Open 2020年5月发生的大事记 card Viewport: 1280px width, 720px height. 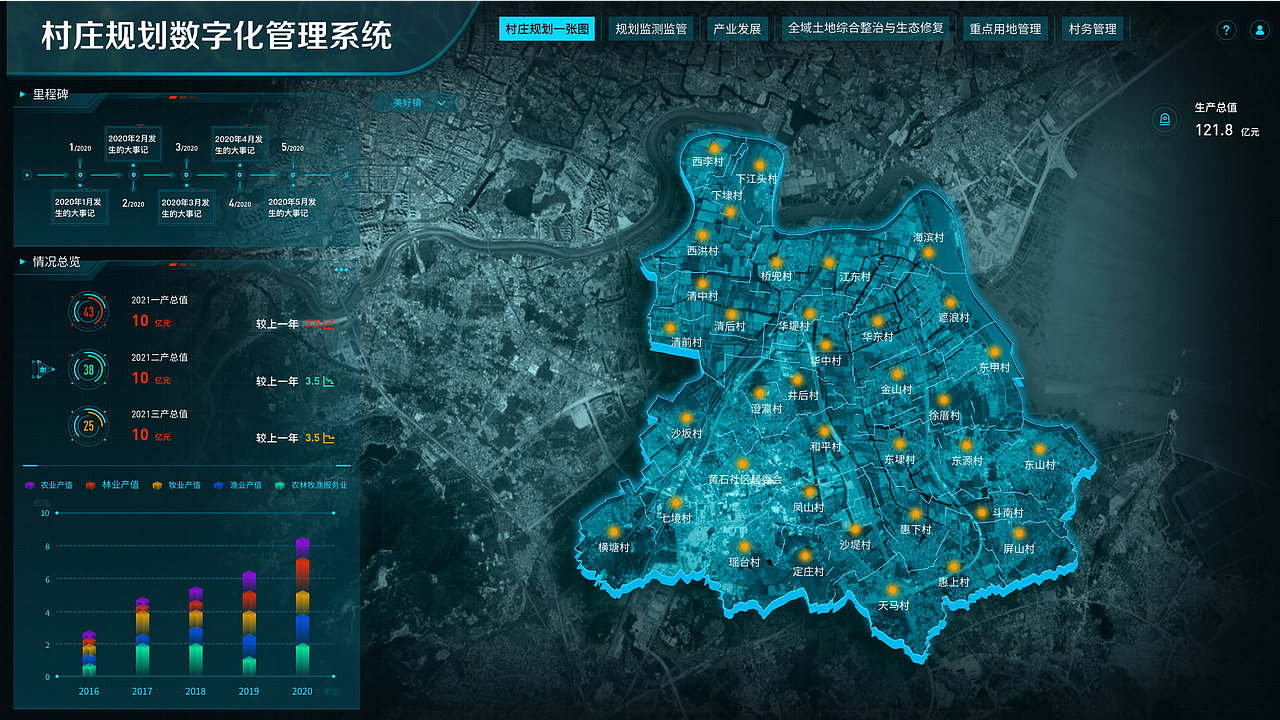[x=292, y=207]
